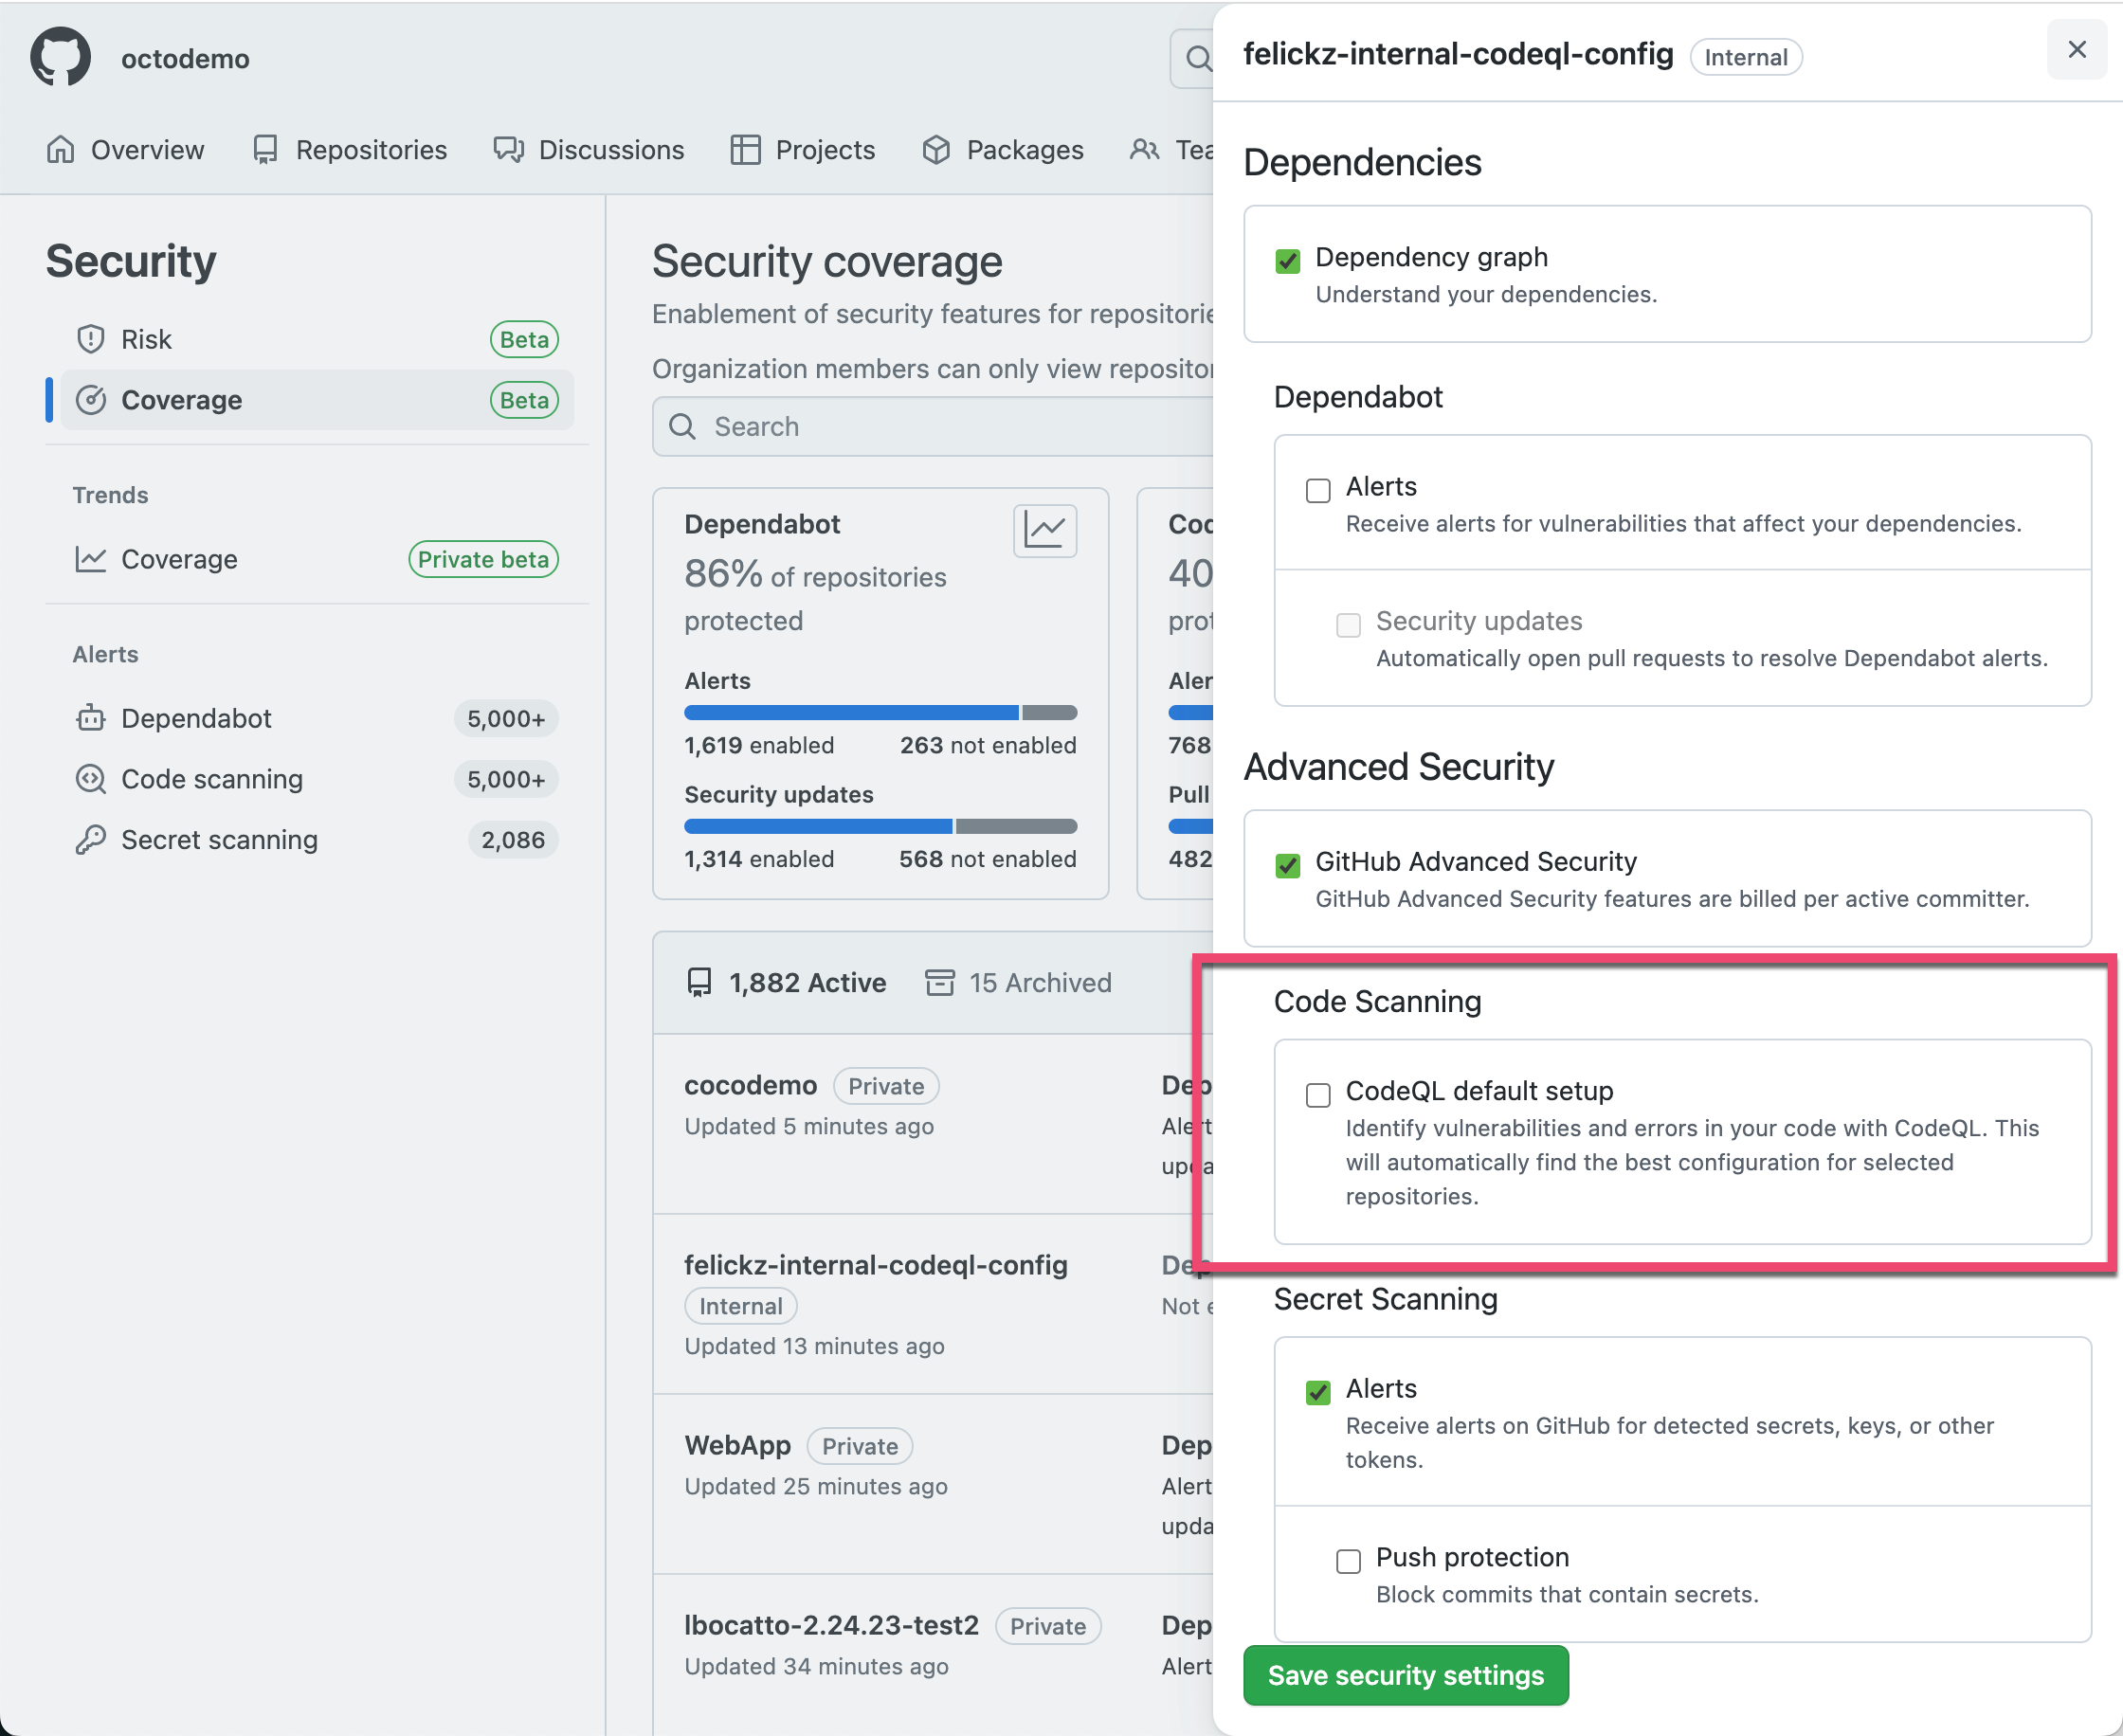Screen dimensions: 2123x1736
Task: Click the Code scanning magnifier icon
Action: coord(90,779)
